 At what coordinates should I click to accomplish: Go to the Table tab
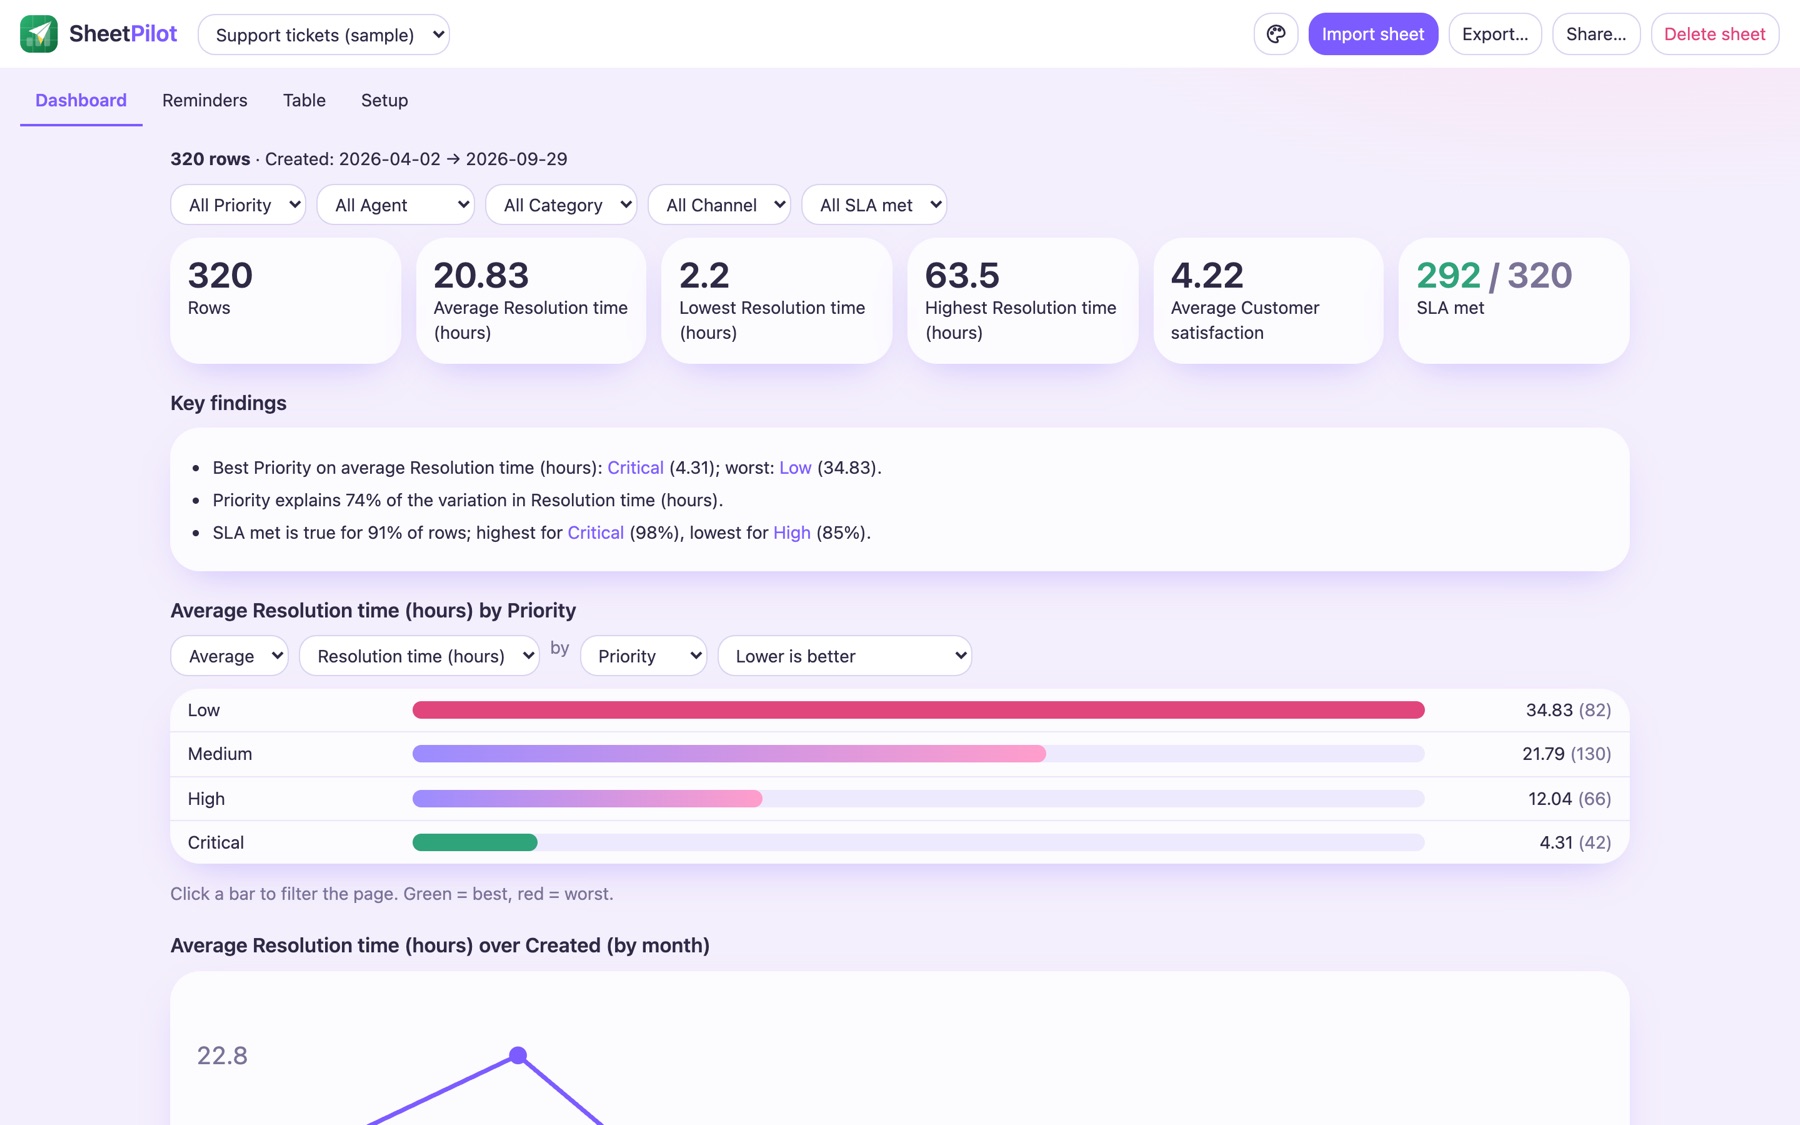(304, 100)
